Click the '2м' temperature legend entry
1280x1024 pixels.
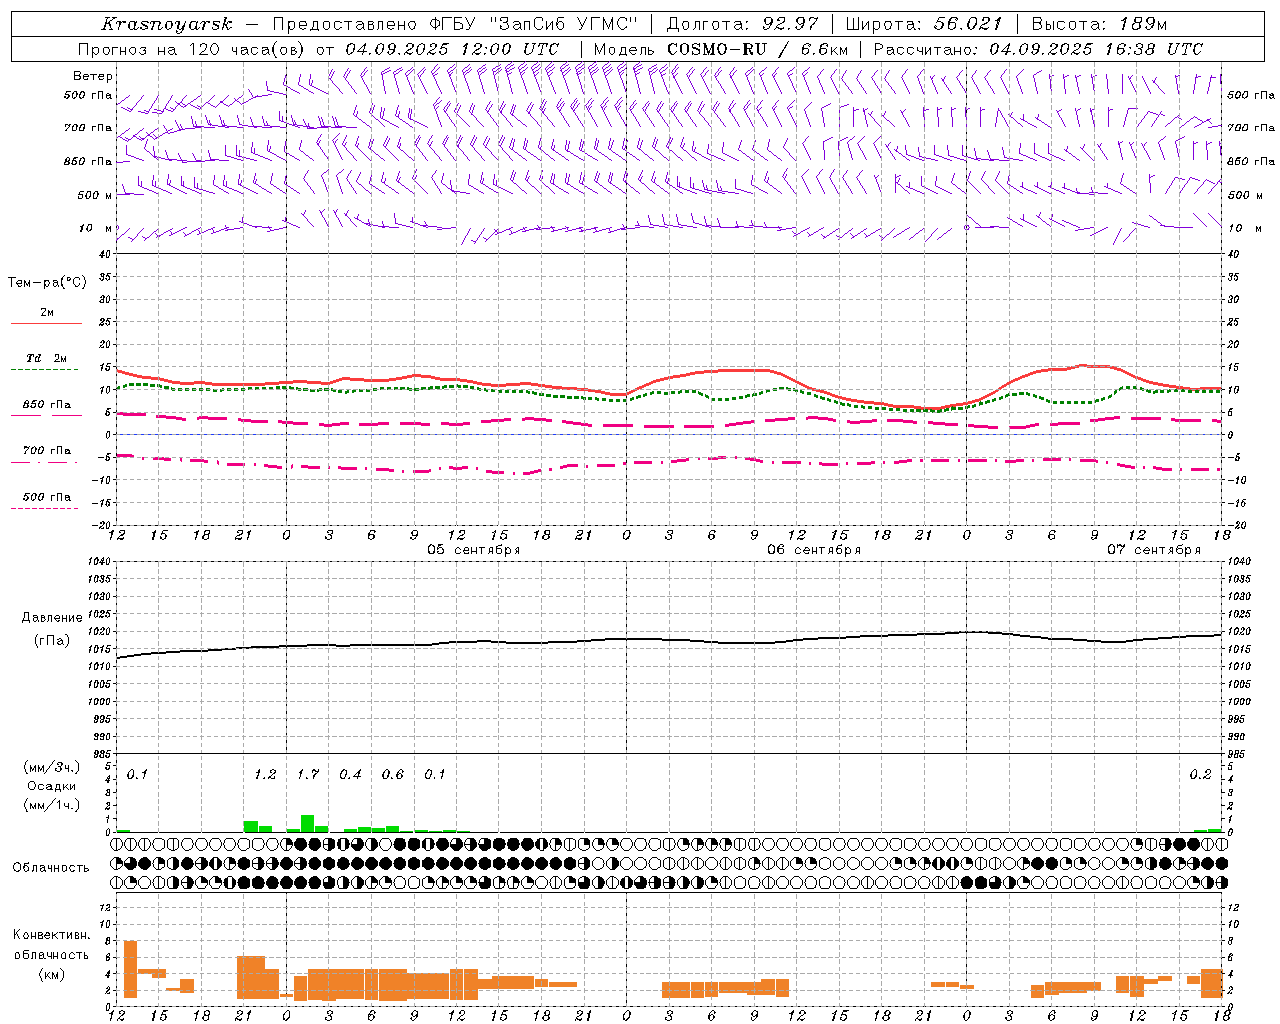(x=47, y=312)
